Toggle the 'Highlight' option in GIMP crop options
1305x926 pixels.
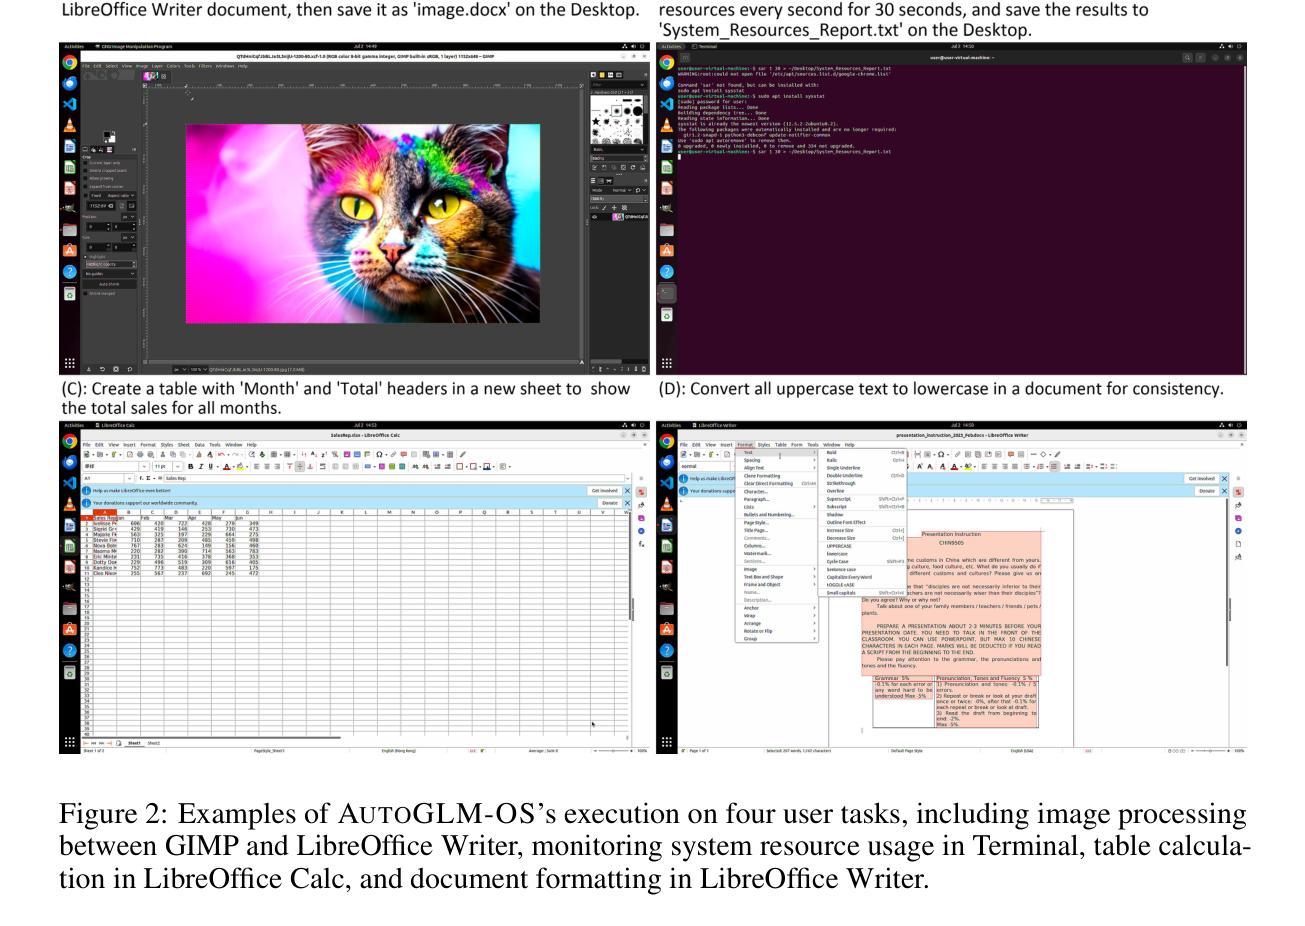85,257
